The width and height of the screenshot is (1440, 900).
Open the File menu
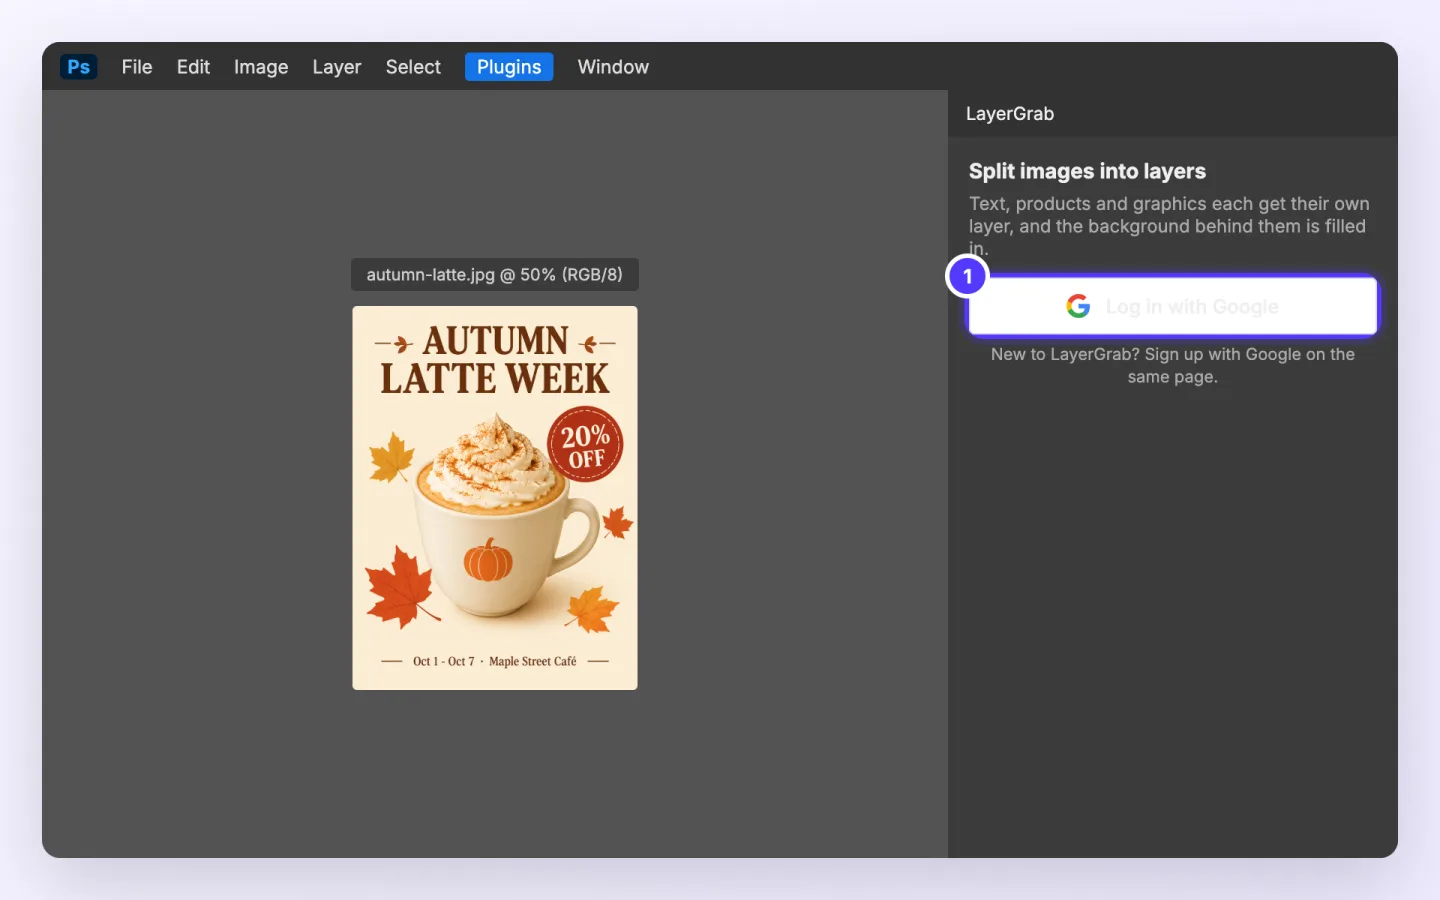point(137,67)
